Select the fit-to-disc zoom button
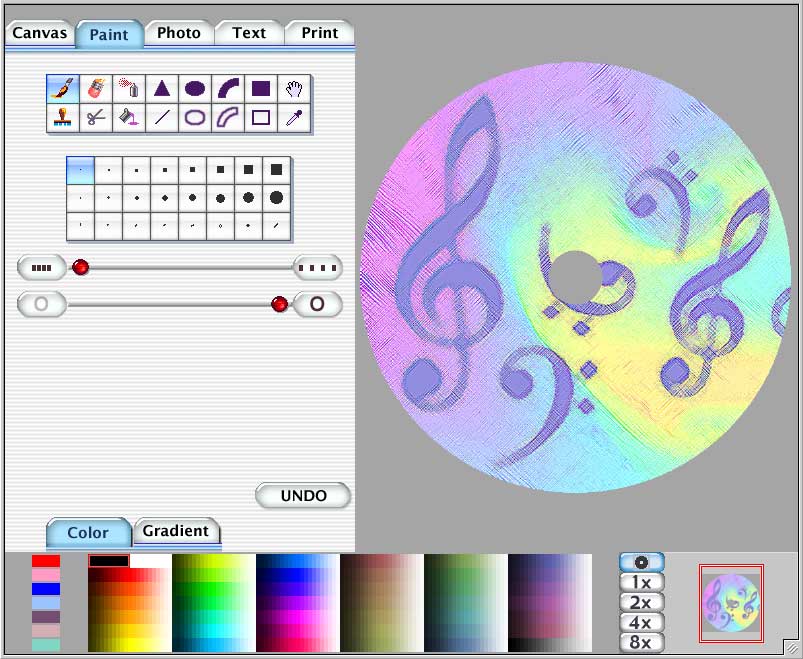 pyautogui.click(x=642, y=562)
